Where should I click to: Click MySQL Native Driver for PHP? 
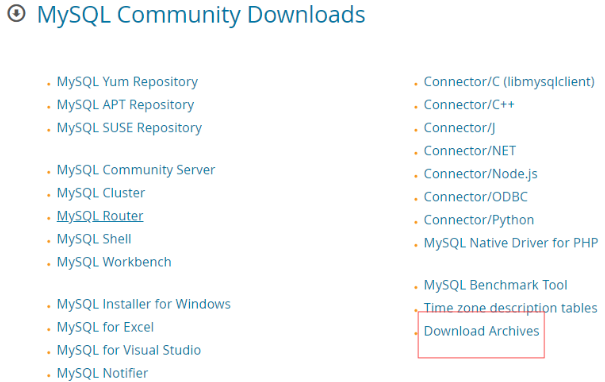click(511, 243)
